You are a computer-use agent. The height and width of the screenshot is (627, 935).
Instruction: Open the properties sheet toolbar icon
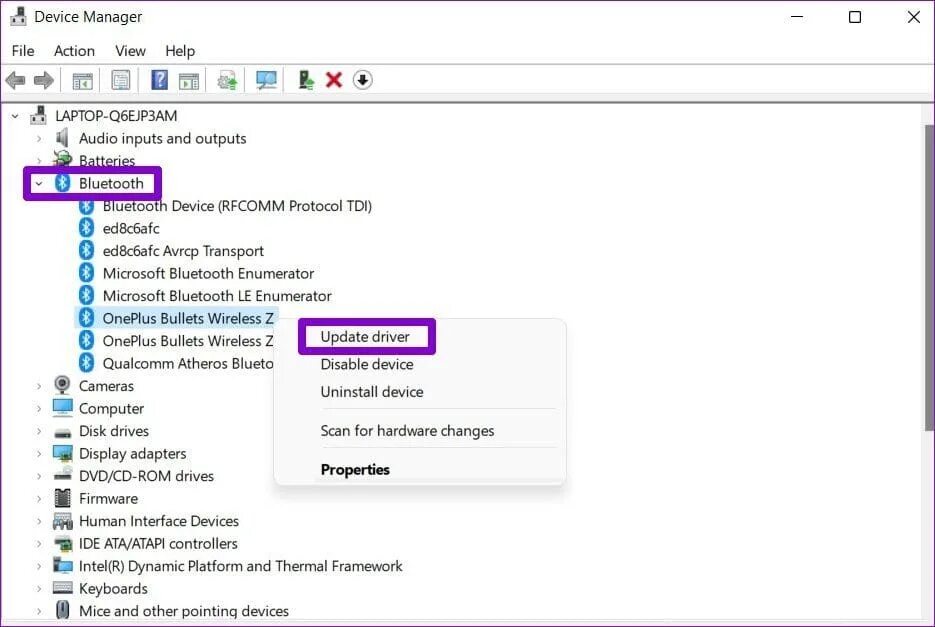[120, 80]
